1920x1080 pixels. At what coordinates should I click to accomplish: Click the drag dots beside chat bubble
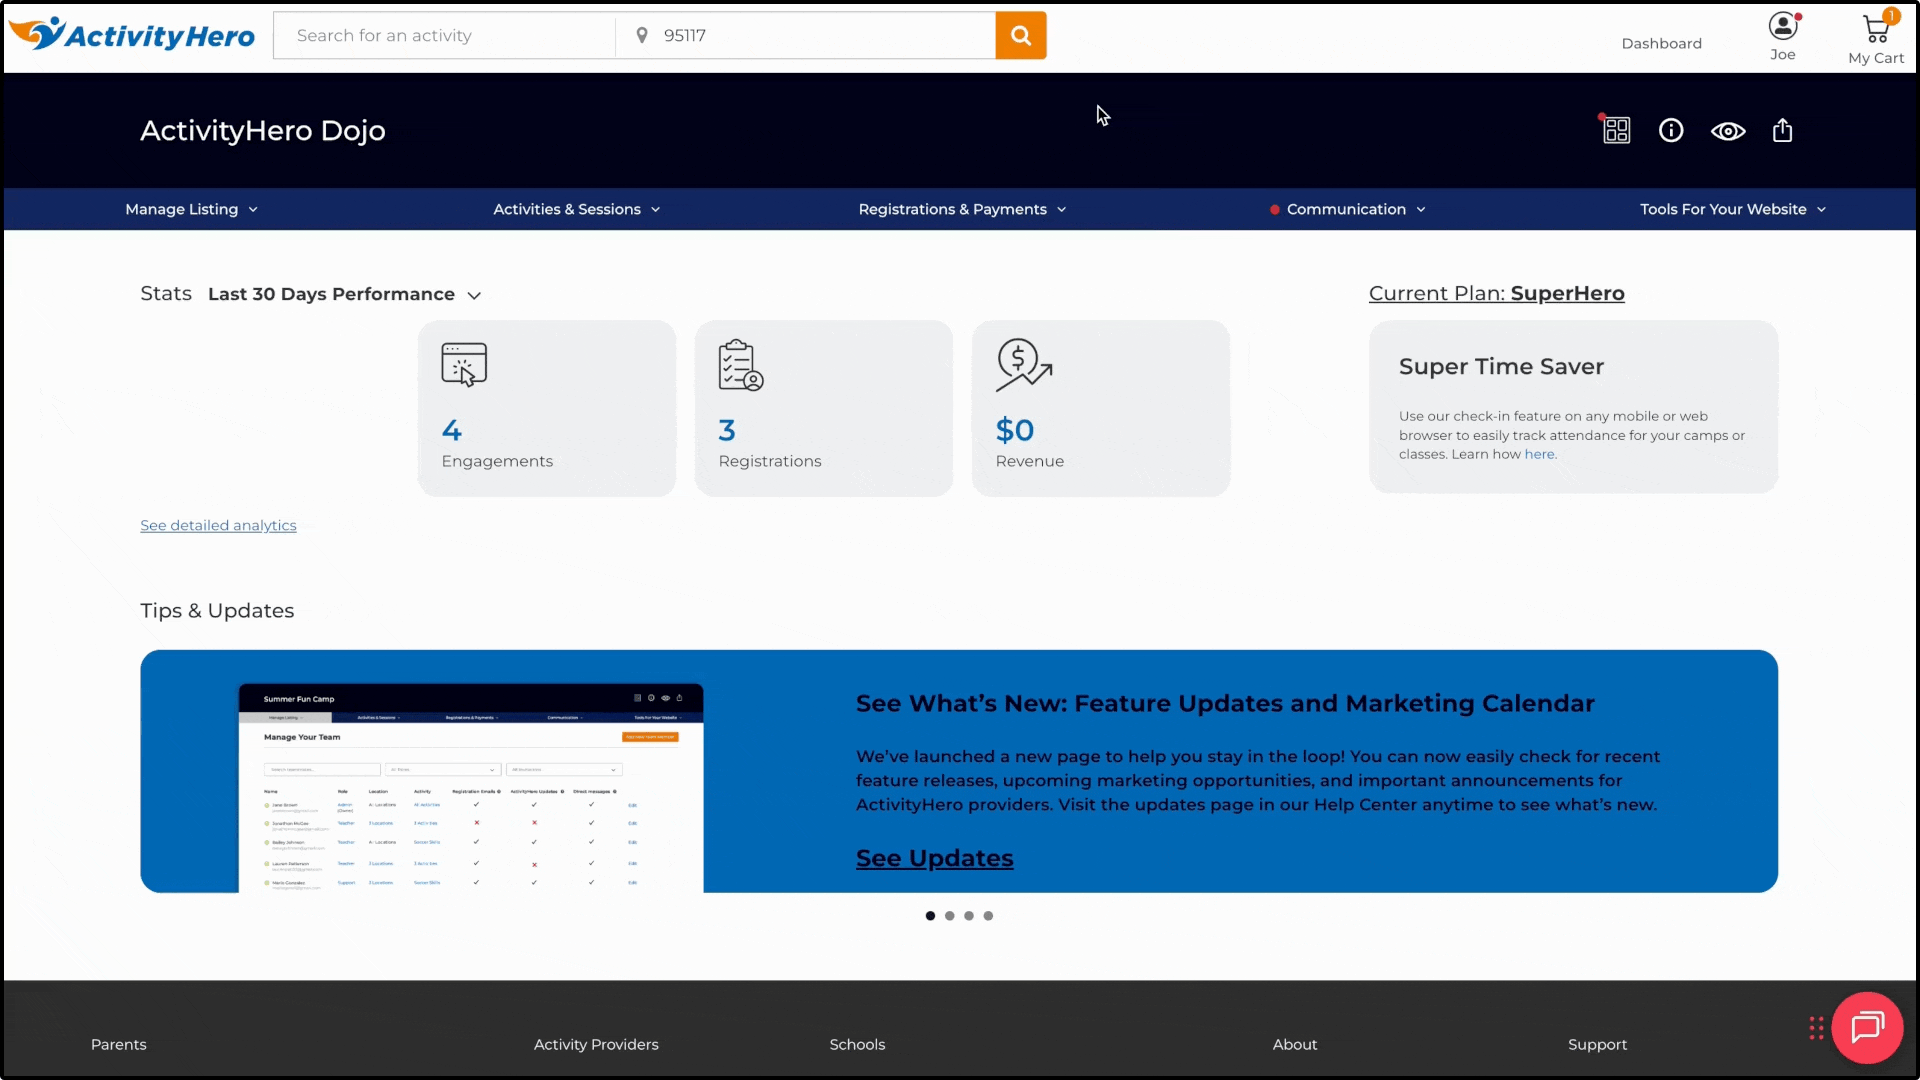click(x=1816, y=1028)
